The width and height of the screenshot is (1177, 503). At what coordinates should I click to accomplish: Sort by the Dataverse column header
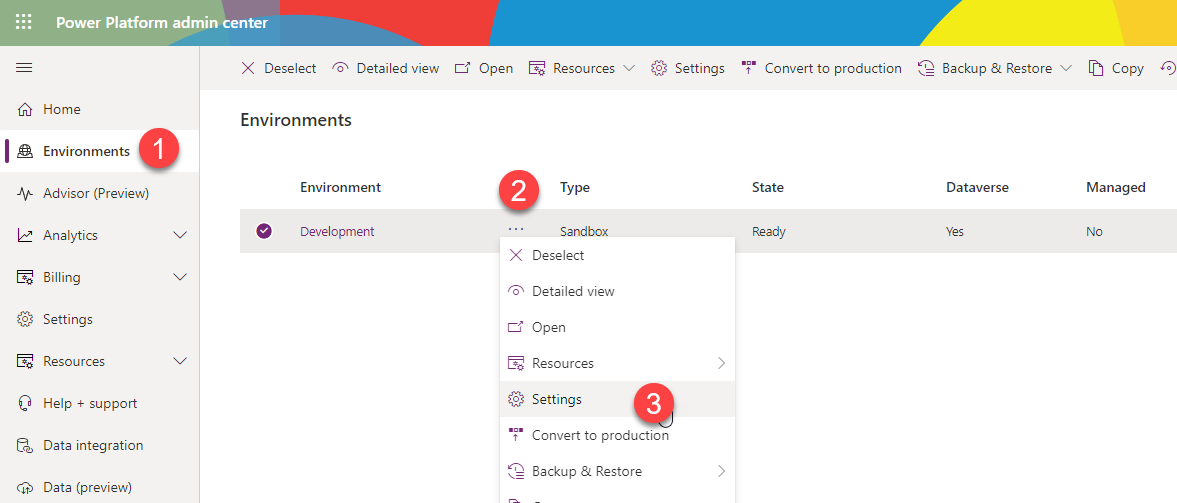977,187
